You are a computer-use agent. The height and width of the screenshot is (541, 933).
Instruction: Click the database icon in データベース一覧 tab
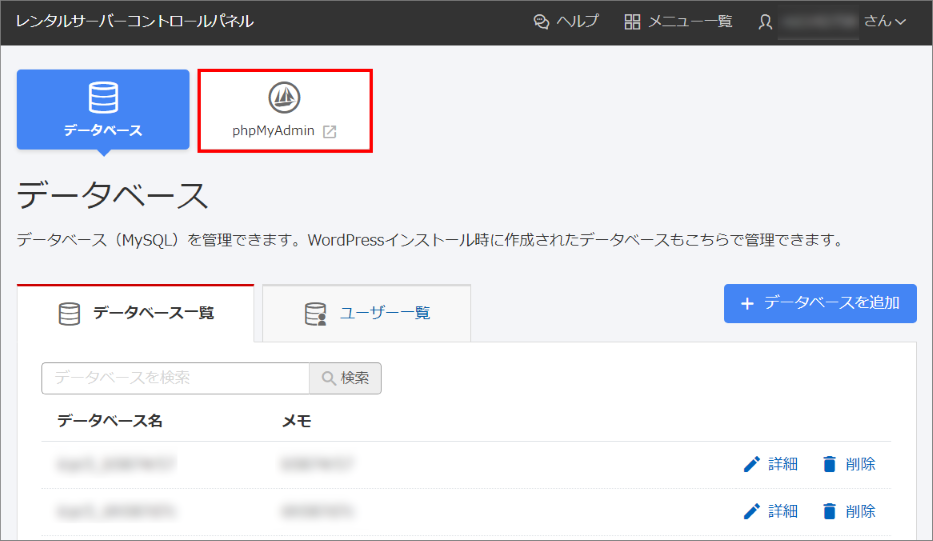coord(69,314)
